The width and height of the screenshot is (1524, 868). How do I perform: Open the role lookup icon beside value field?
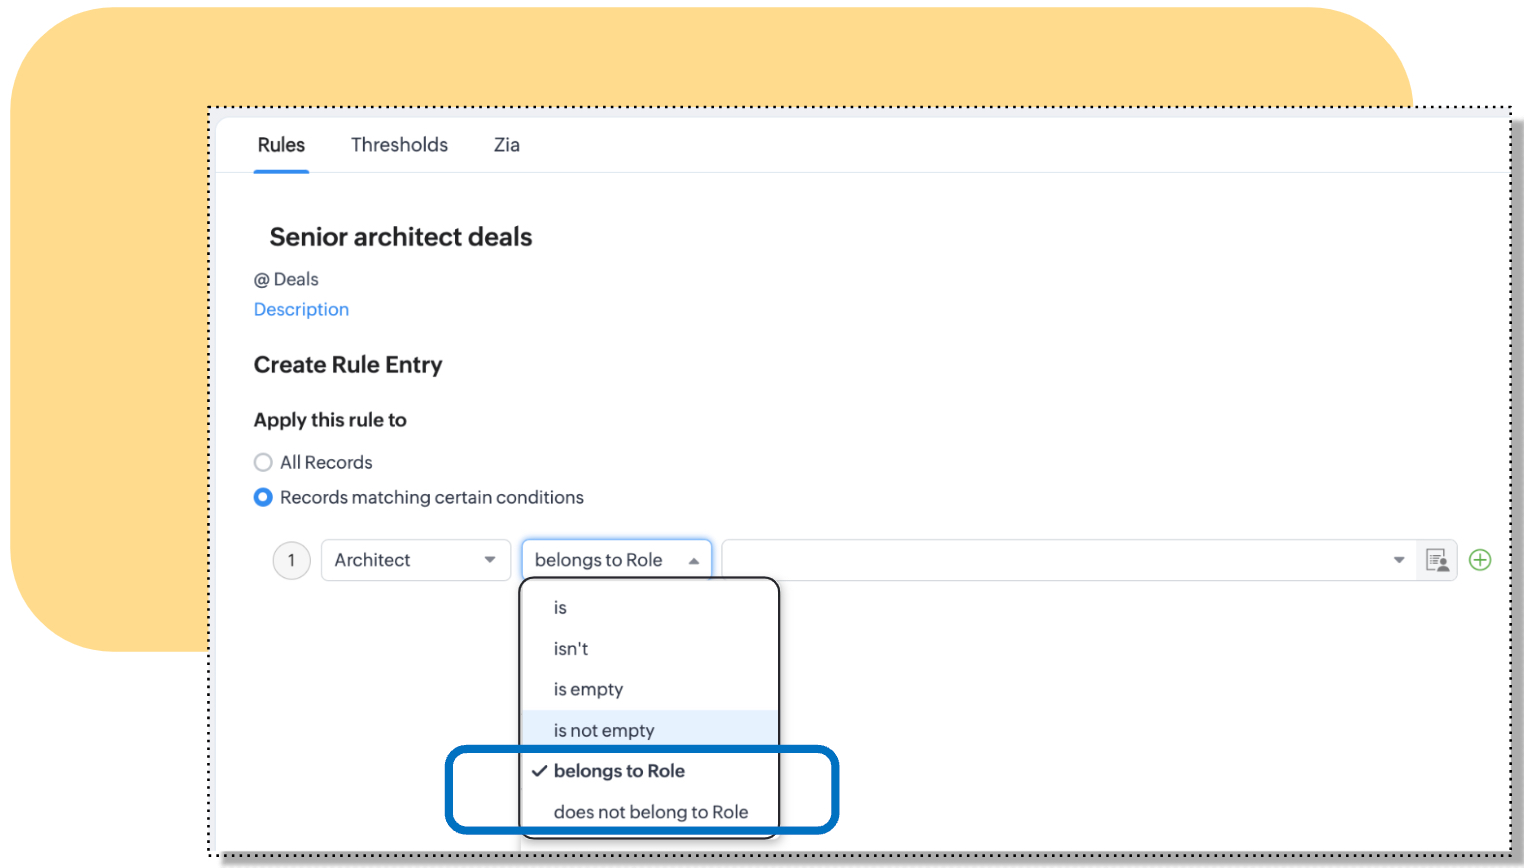pyautogui.click(x=1437, y=560)
